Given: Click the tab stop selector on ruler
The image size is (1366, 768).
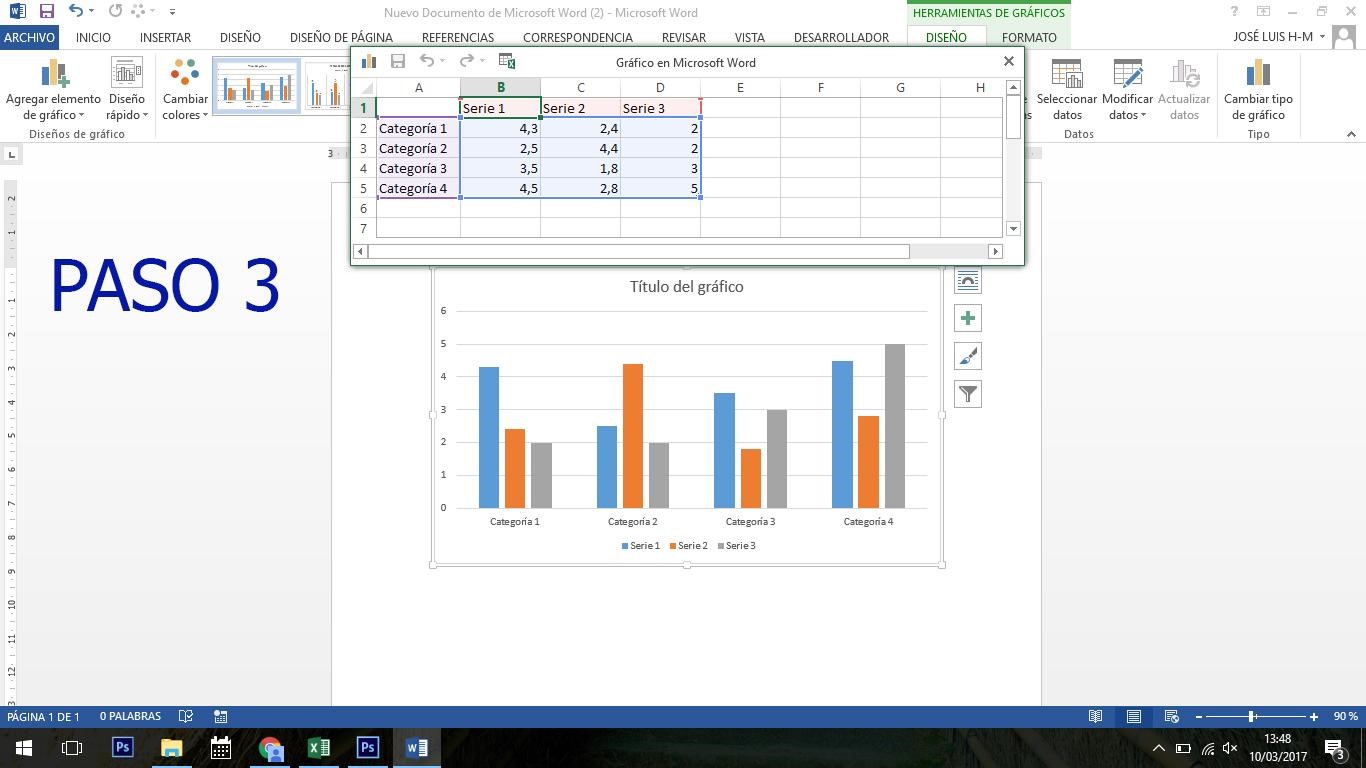Looking at the screenshot, I should tap(11, 154).
